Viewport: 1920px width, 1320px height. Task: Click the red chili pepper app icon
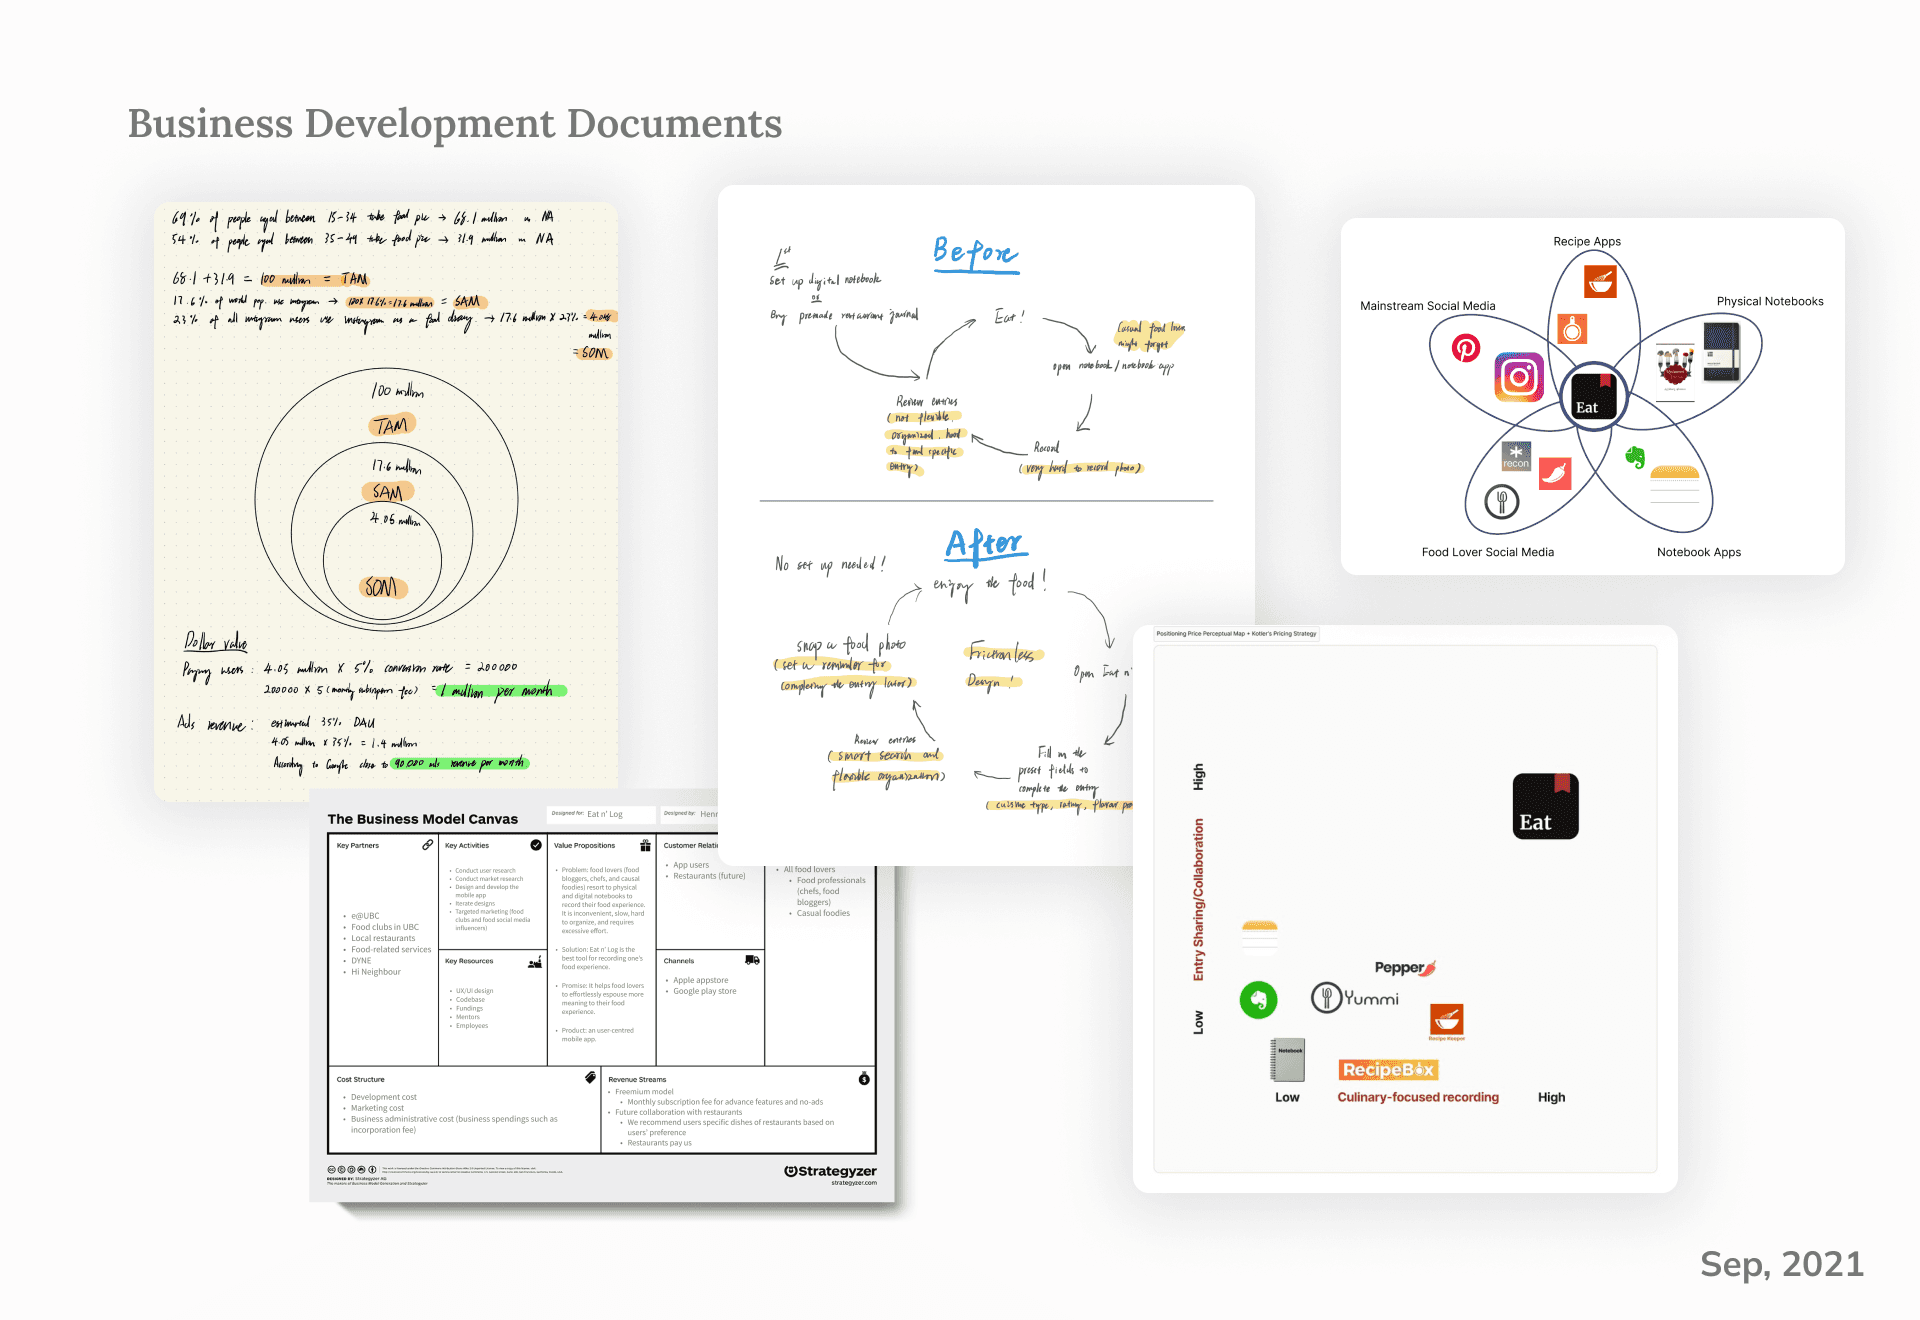click(1554, 473)
